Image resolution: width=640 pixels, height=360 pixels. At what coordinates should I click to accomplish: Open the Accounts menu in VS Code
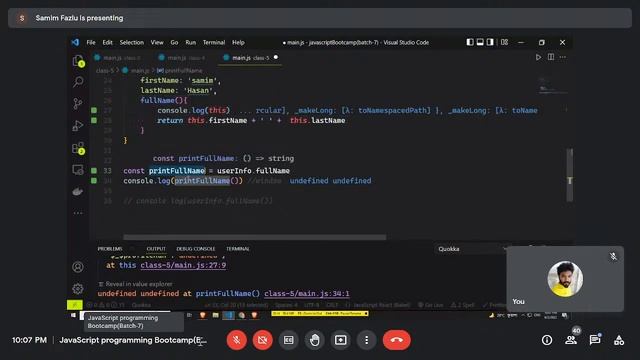(x=78, y=267)
